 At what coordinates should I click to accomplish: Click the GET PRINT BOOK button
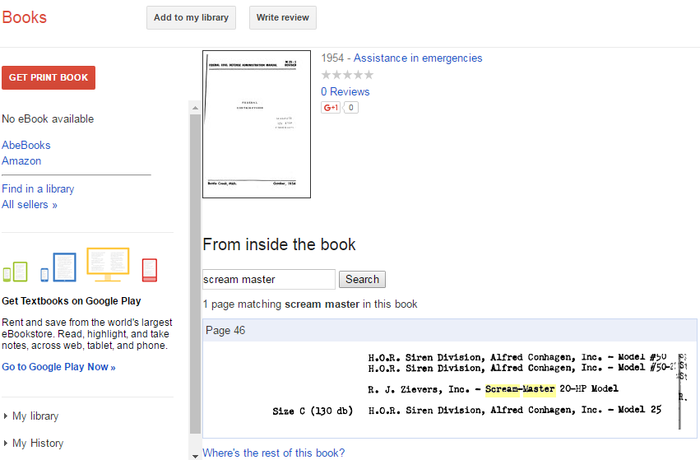[48, 78]
